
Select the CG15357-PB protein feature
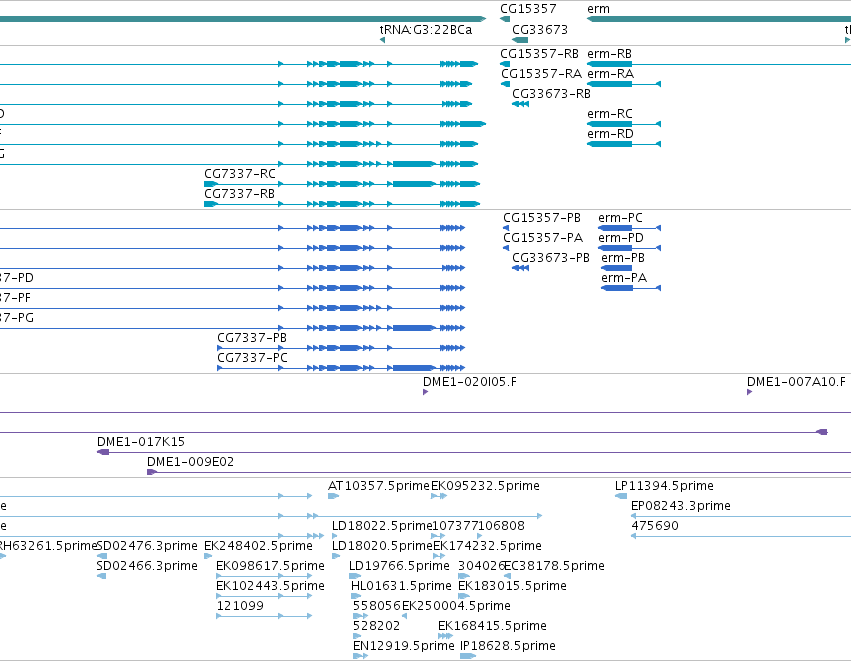tap(506, 228)
